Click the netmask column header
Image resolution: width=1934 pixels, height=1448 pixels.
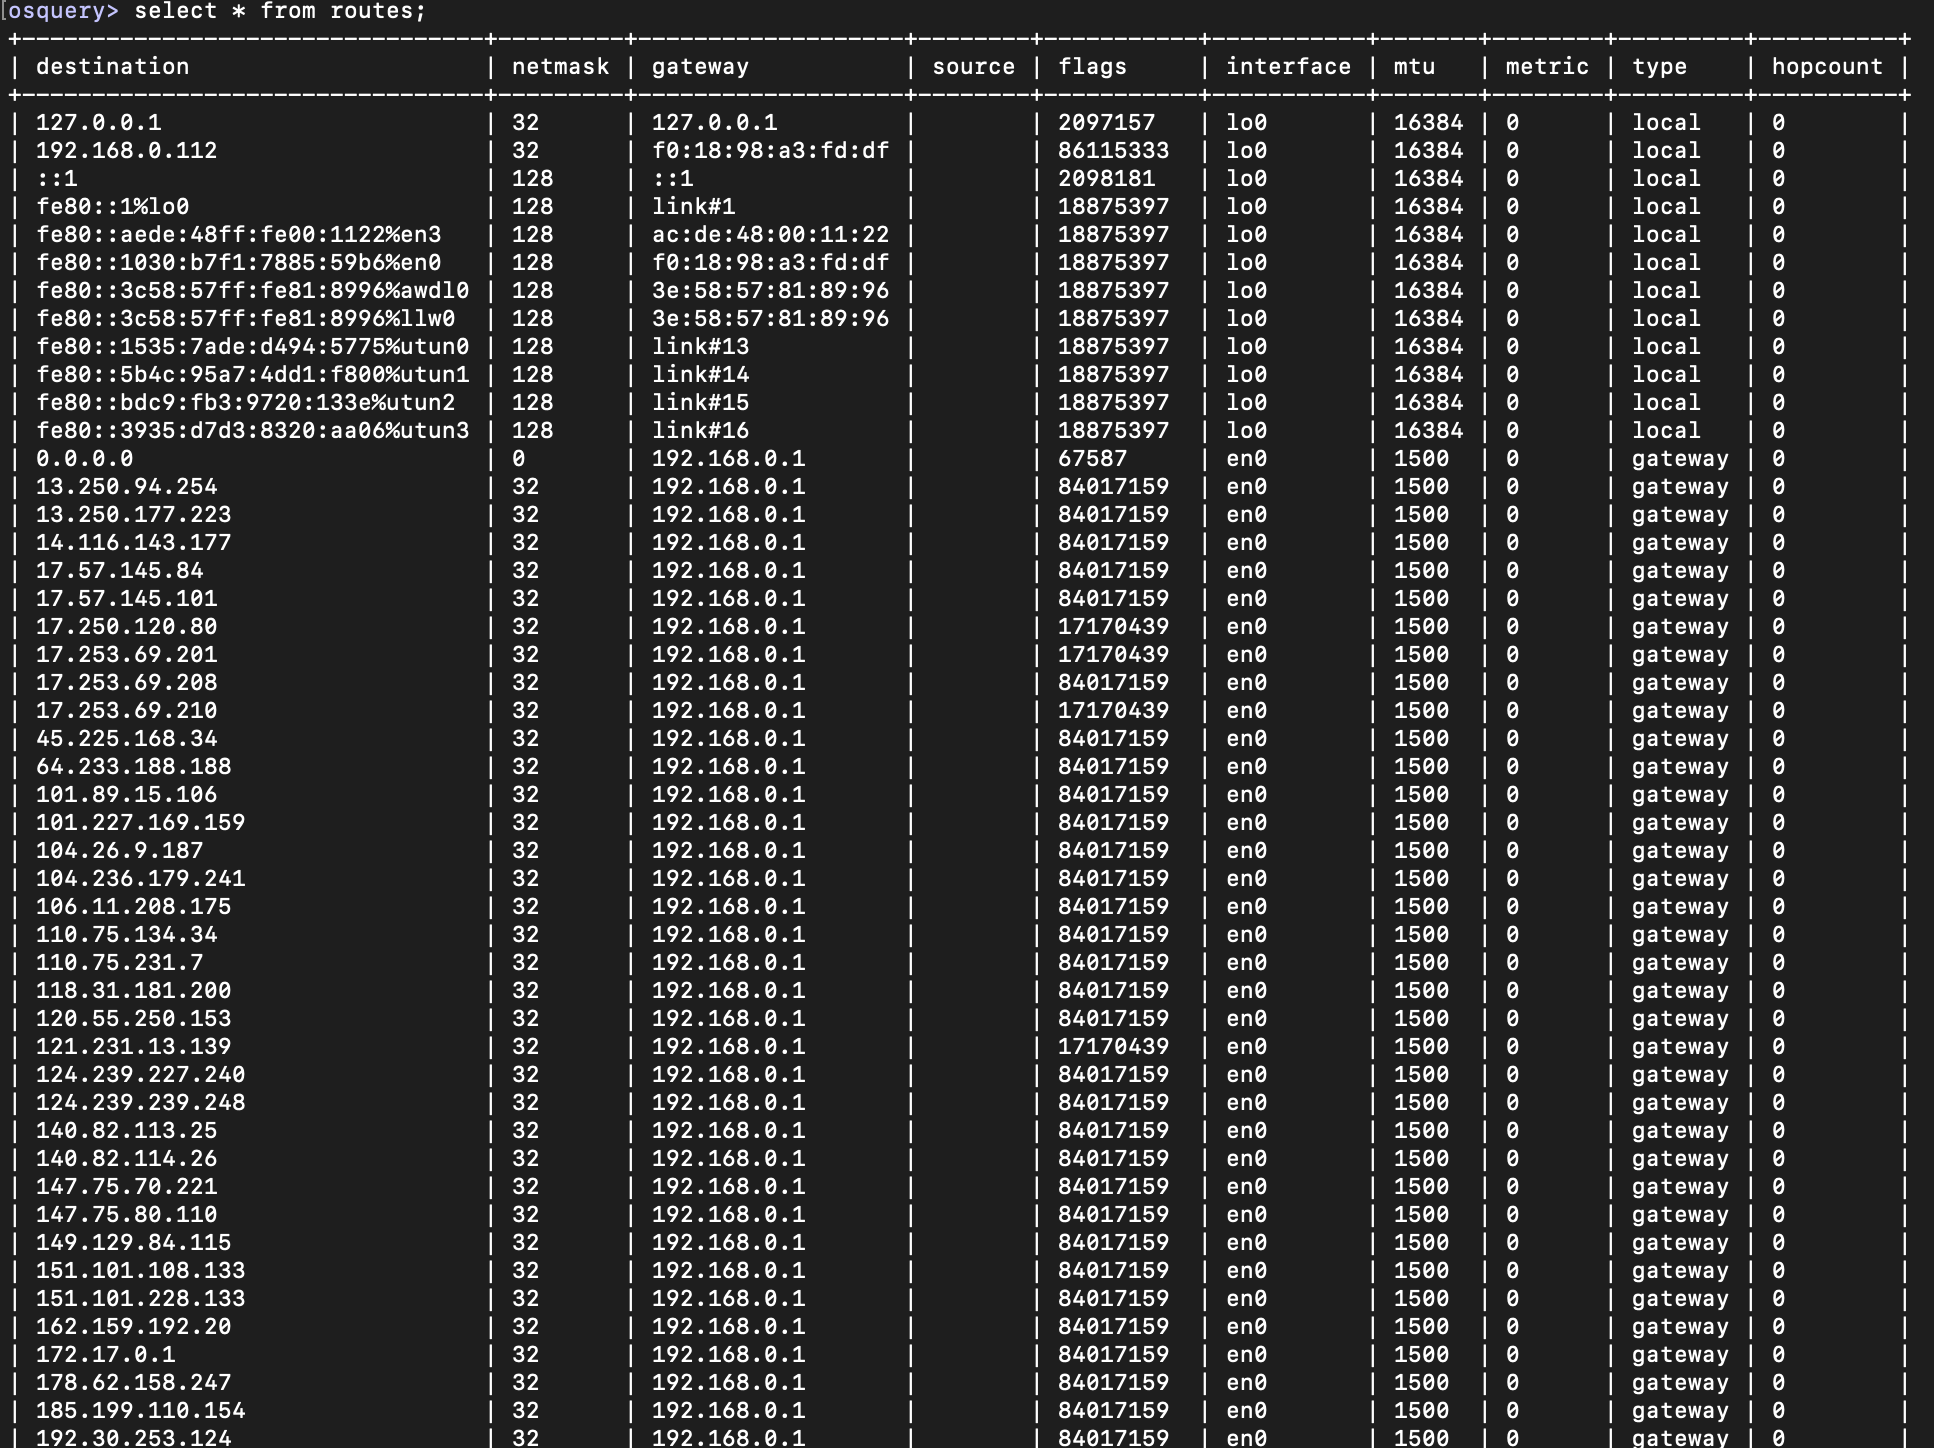pos(560,67)
